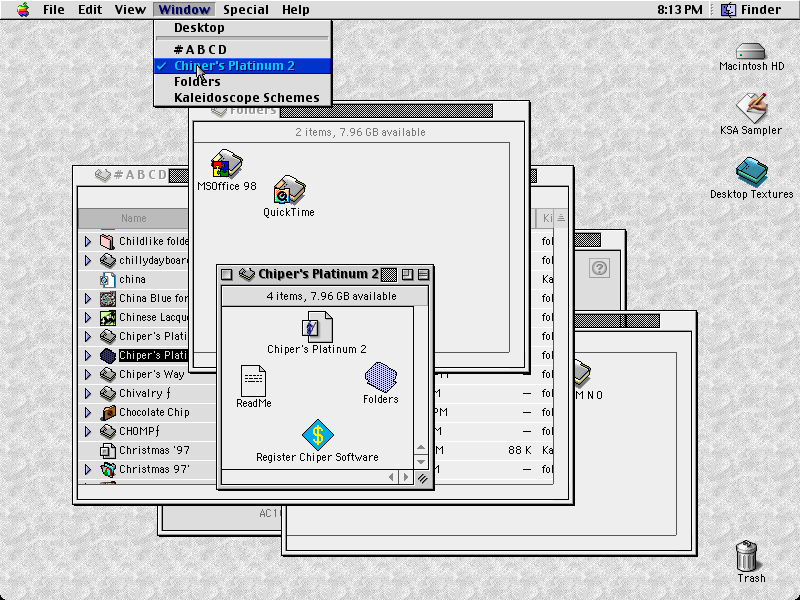Image resolution: width=800 pixels, height=600 pixels.
Task: Open the View menu
Action: coord(130,9)
